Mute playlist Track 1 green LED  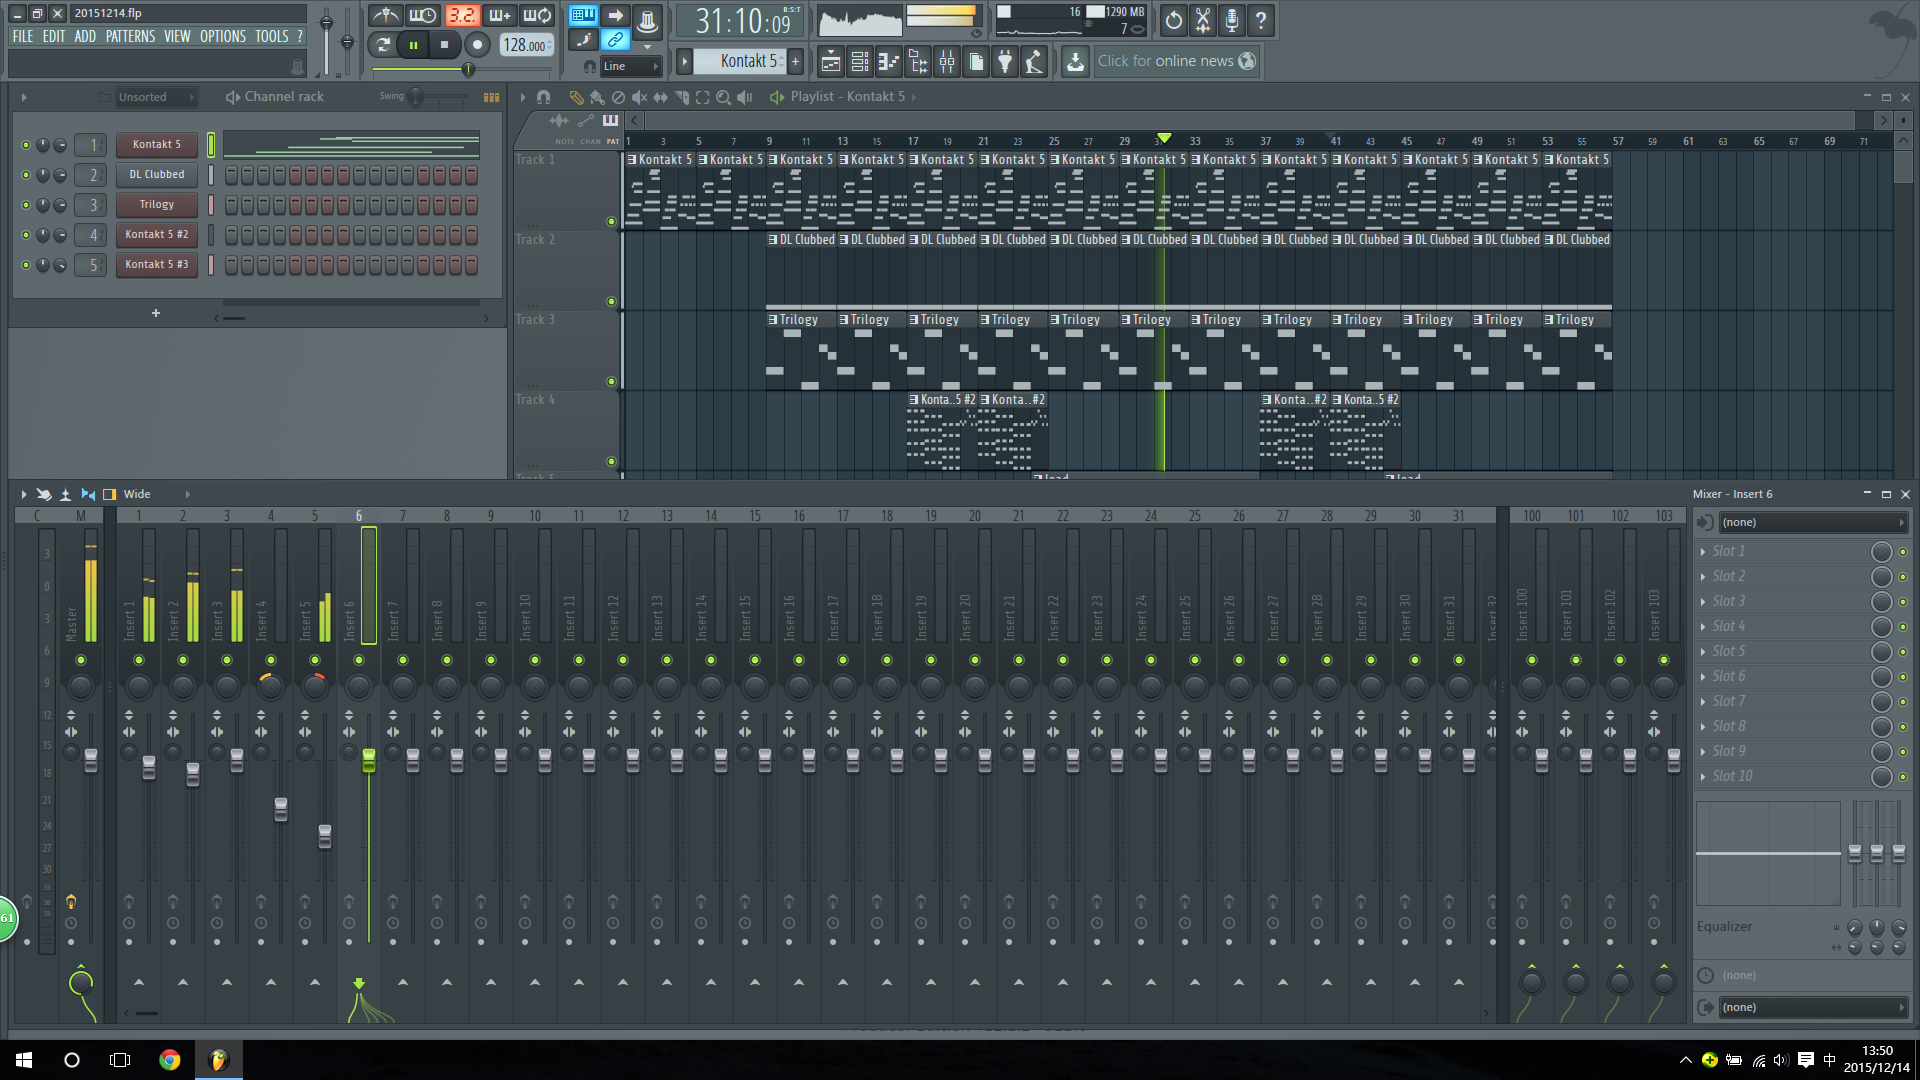(x=611, y=222)
